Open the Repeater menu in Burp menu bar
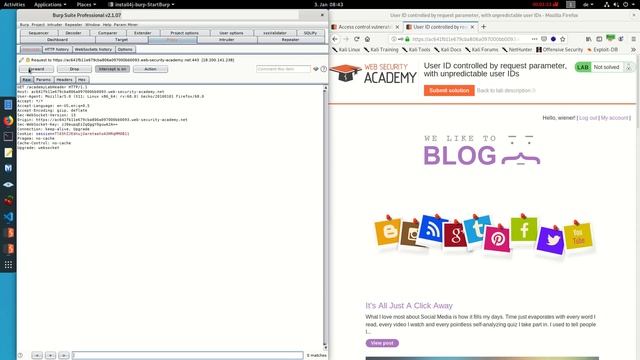Screen dimensions: 640x360 click(73, 24)
